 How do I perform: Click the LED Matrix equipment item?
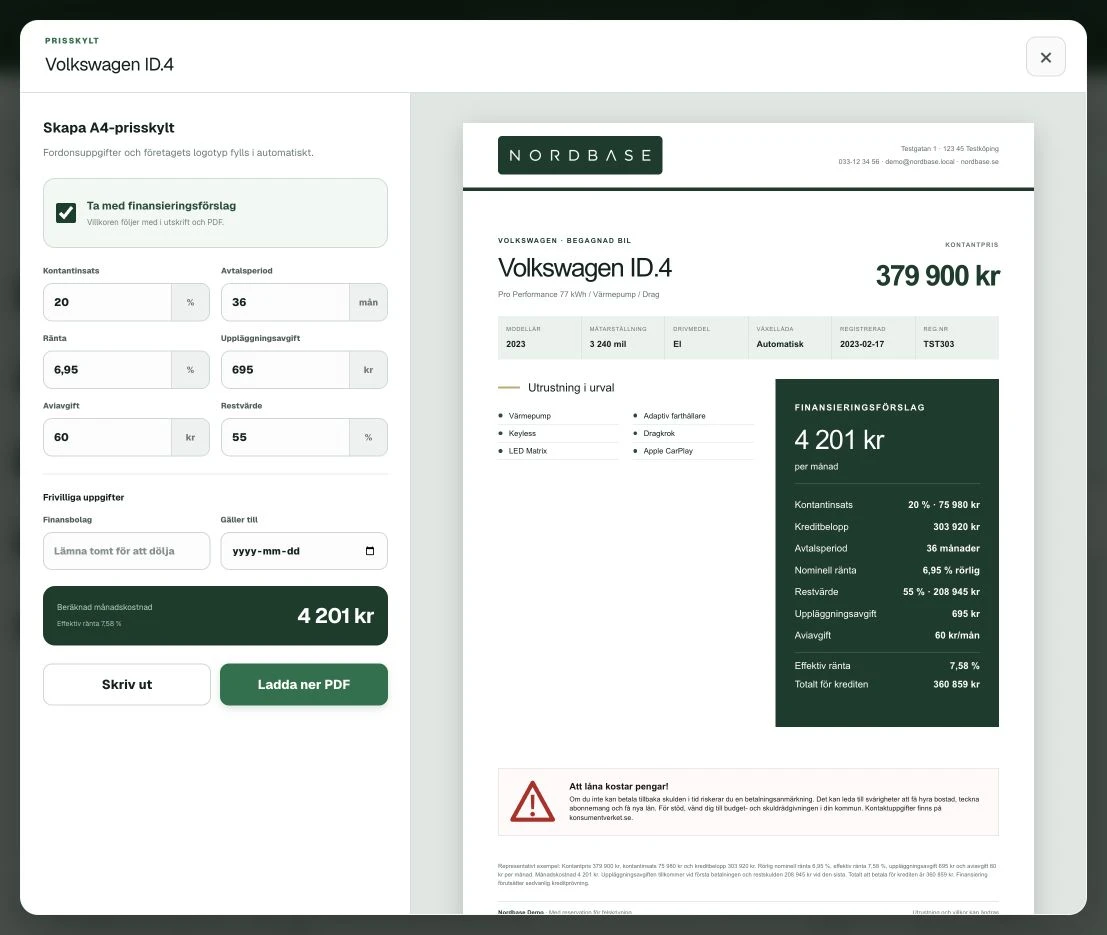(x=527, y=451)
